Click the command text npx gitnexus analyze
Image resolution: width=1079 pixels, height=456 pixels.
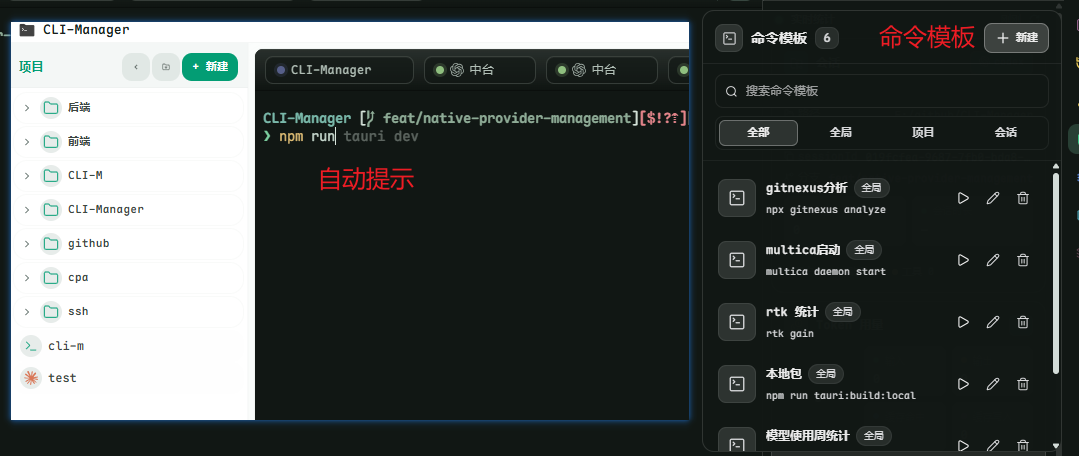click(x=825, y=209)
